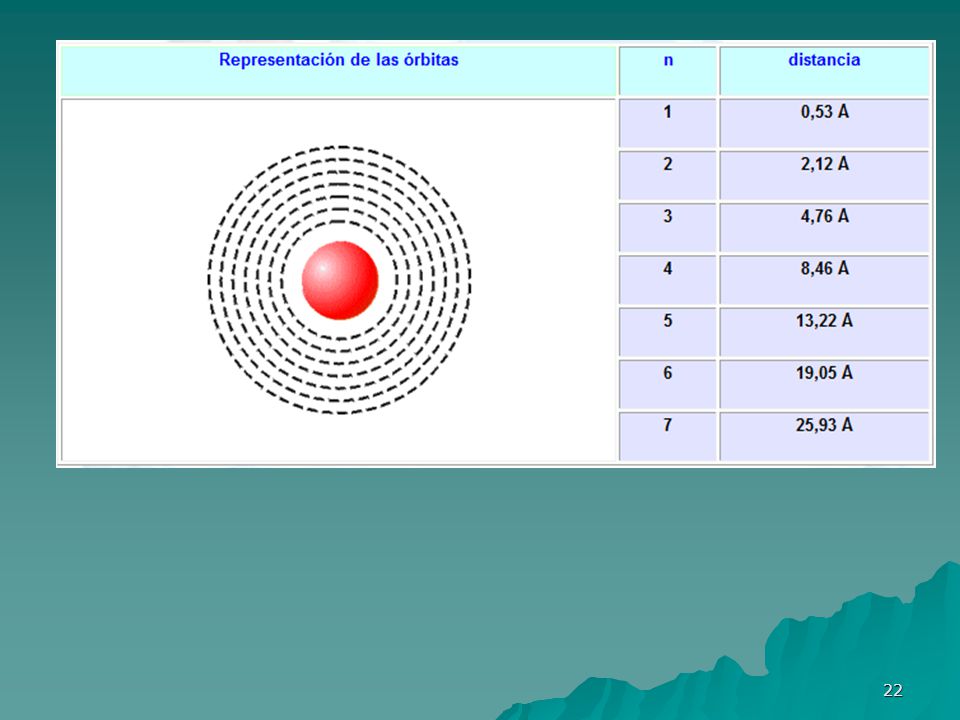Select the distance 0,53 Å cell

point(824,123)
